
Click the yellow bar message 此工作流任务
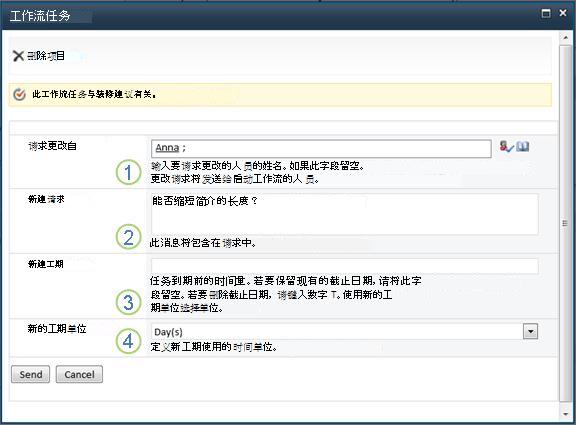[x=94, y=94]
